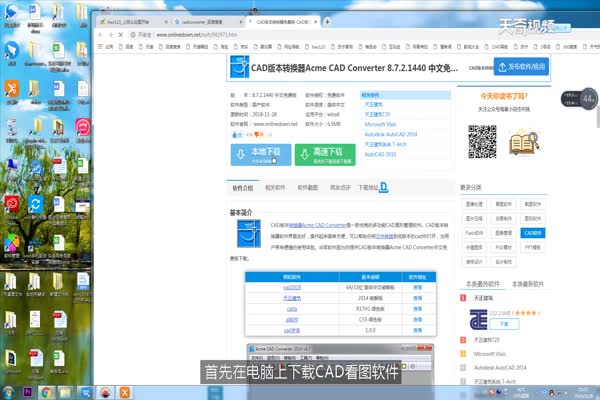Click the blue publish software (发布软件) button
600x400 pixels.
coord(521,67)
